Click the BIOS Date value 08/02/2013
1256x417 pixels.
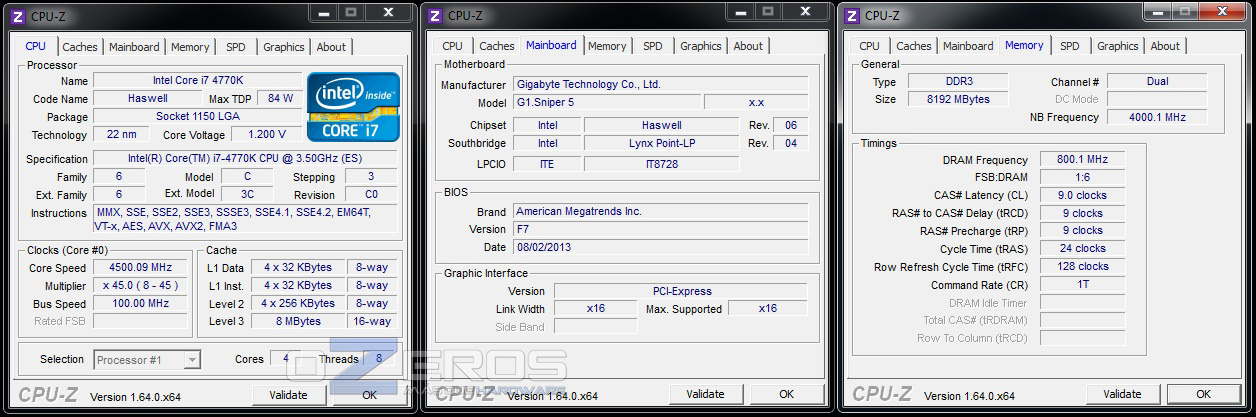pos(660,248)
